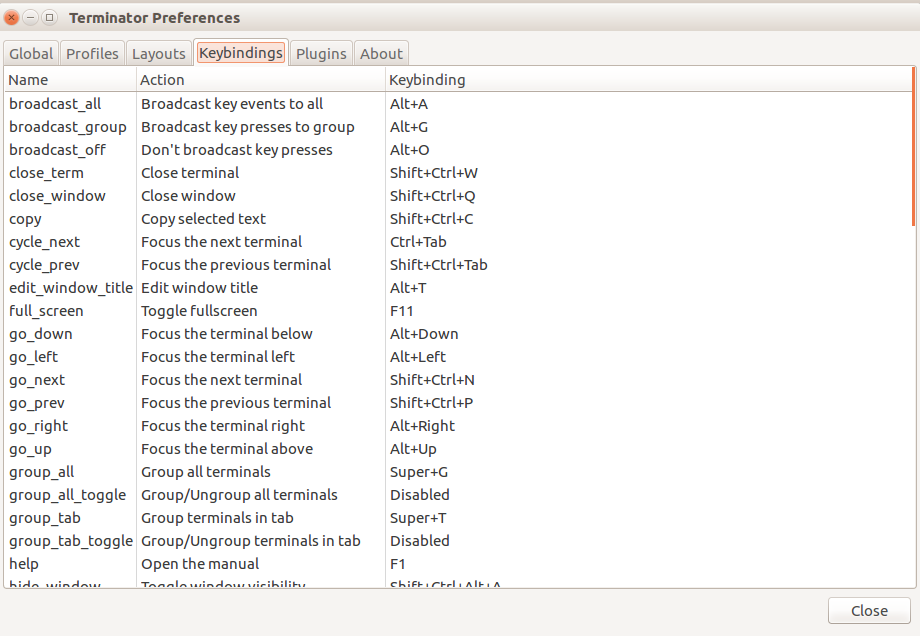The height and width of the screenshot is (636, 920).
Task: Select the close_window entry
Action: click(57, 196)
